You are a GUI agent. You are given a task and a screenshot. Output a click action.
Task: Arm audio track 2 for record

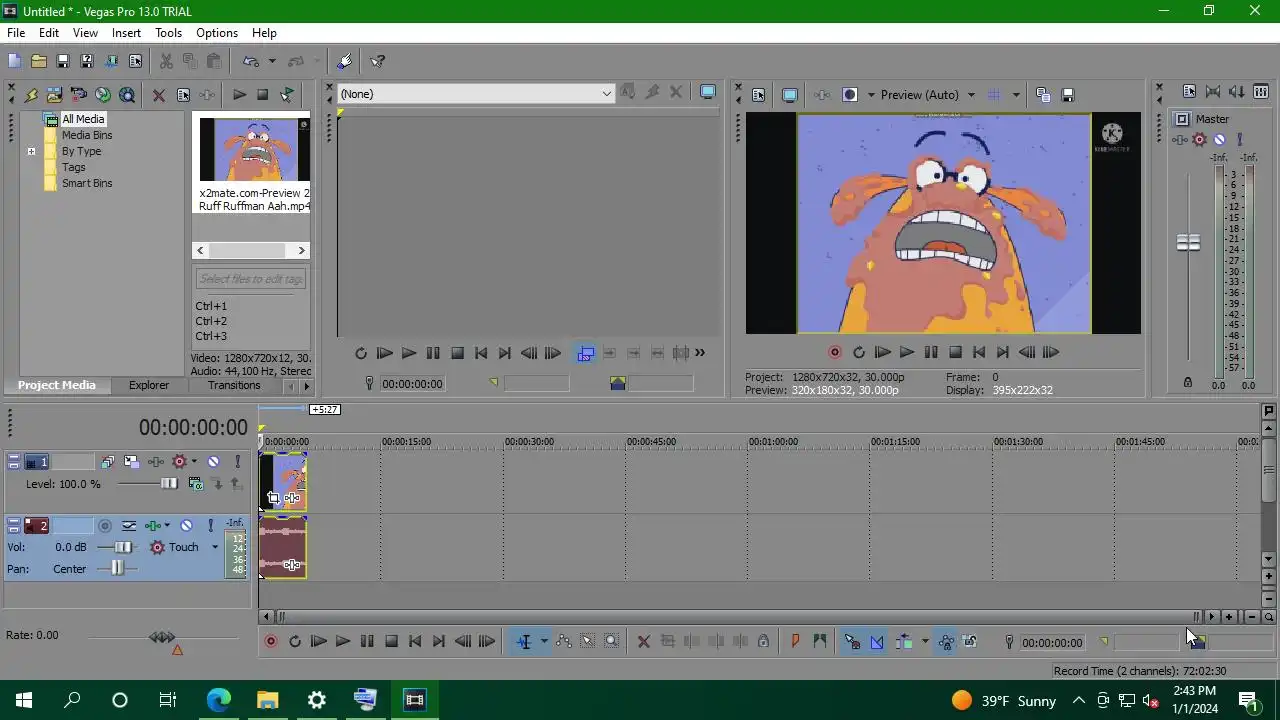pos(105,525)
